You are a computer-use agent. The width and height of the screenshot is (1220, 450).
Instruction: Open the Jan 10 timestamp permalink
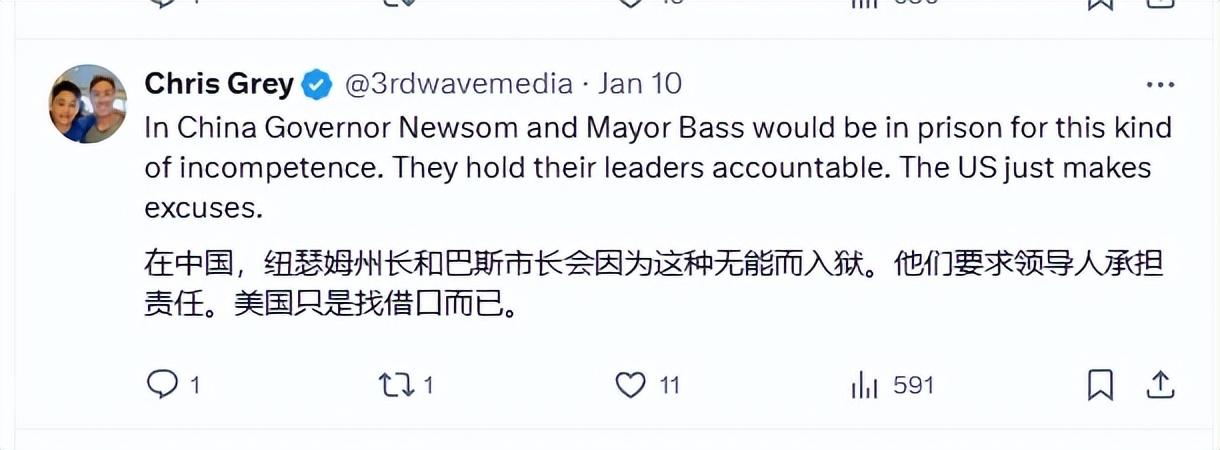point(640,84)
